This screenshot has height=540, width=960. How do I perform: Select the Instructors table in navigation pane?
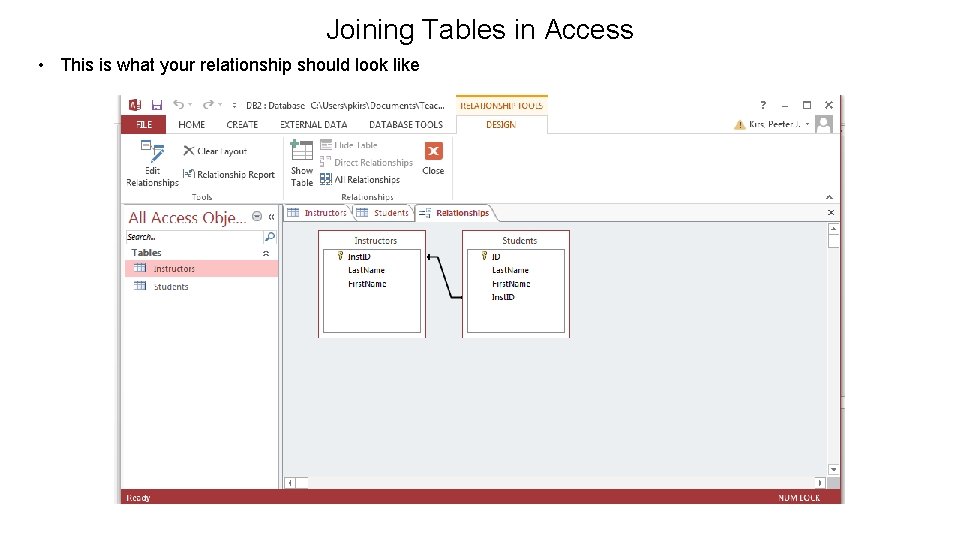coord(201,269)
